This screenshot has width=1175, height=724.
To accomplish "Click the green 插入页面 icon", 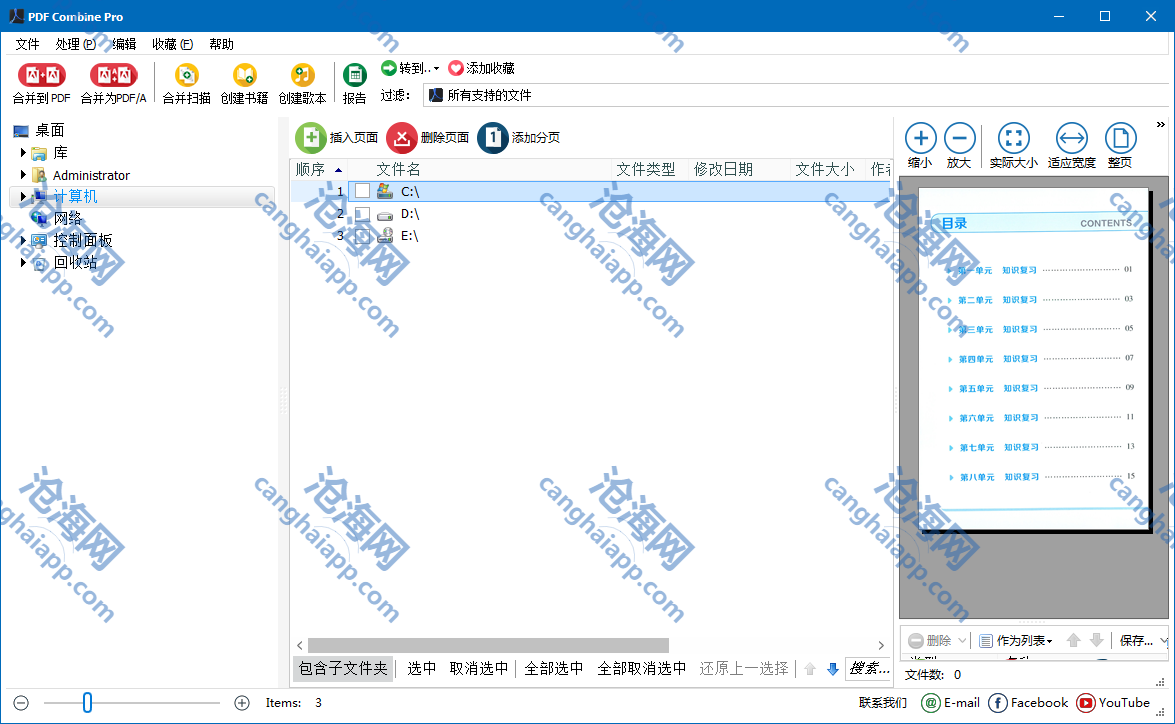I will pos(311,138).
